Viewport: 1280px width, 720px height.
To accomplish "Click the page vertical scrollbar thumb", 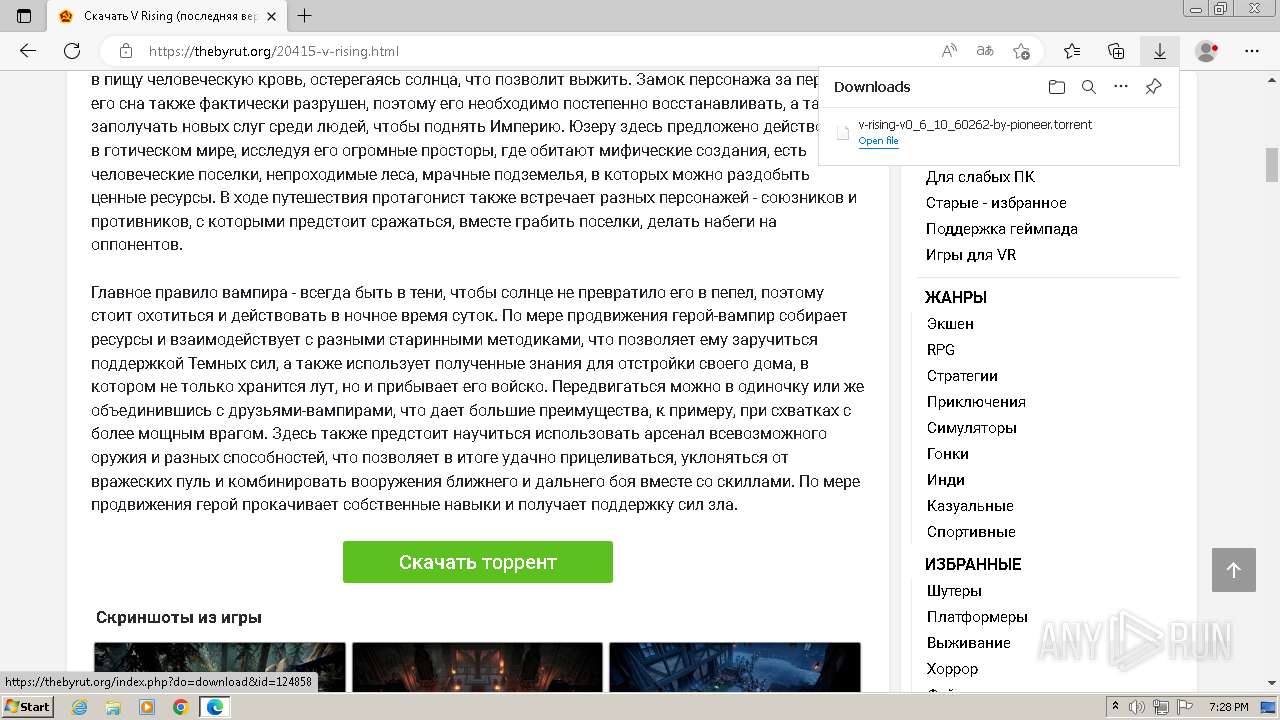I will (1272, 165).
